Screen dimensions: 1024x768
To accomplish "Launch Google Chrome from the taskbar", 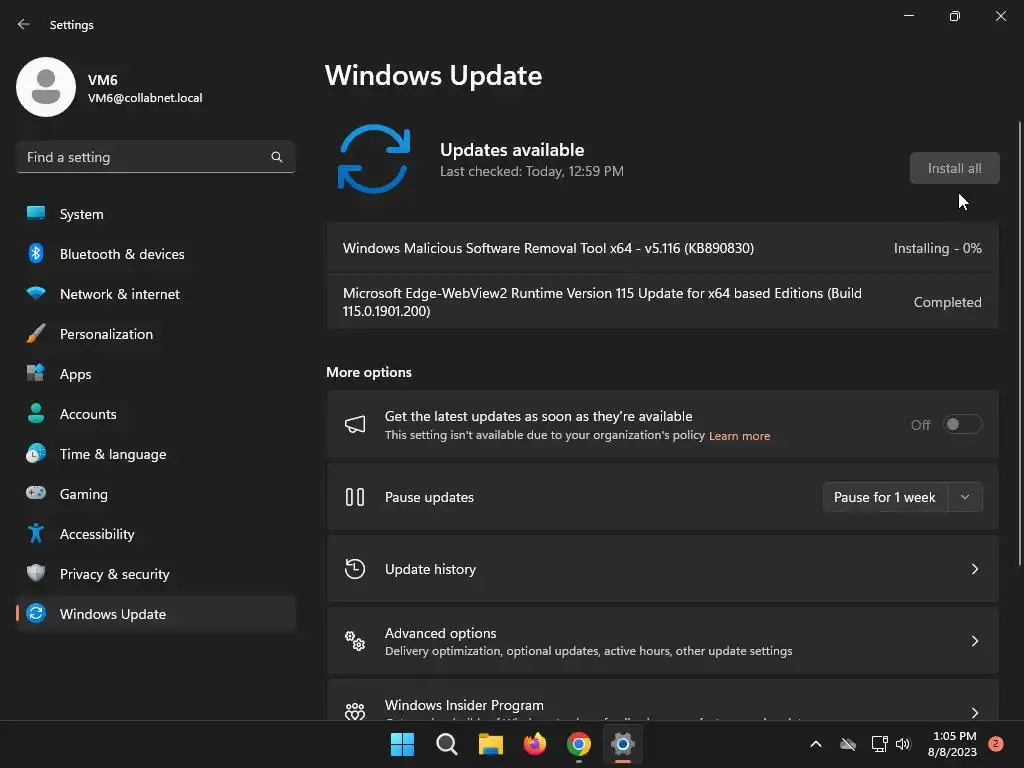I will 579,744.
